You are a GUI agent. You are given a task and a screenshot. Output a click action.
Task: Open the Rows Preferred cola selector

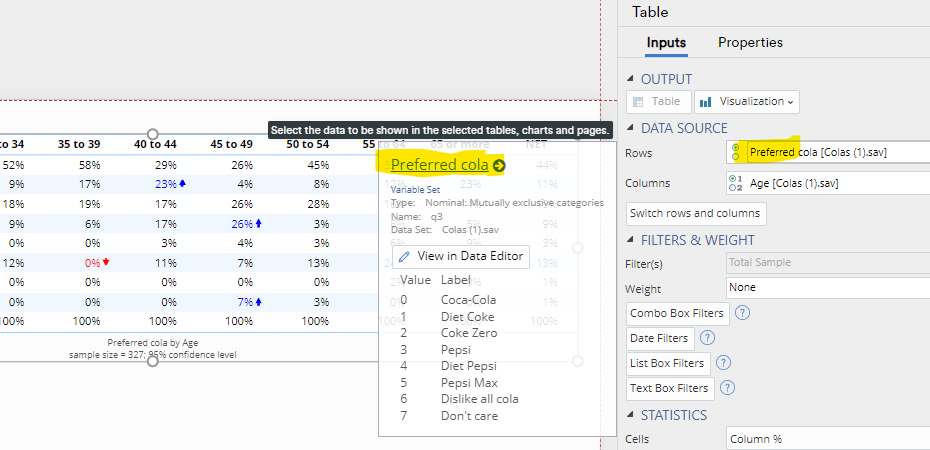click(828, 152)
